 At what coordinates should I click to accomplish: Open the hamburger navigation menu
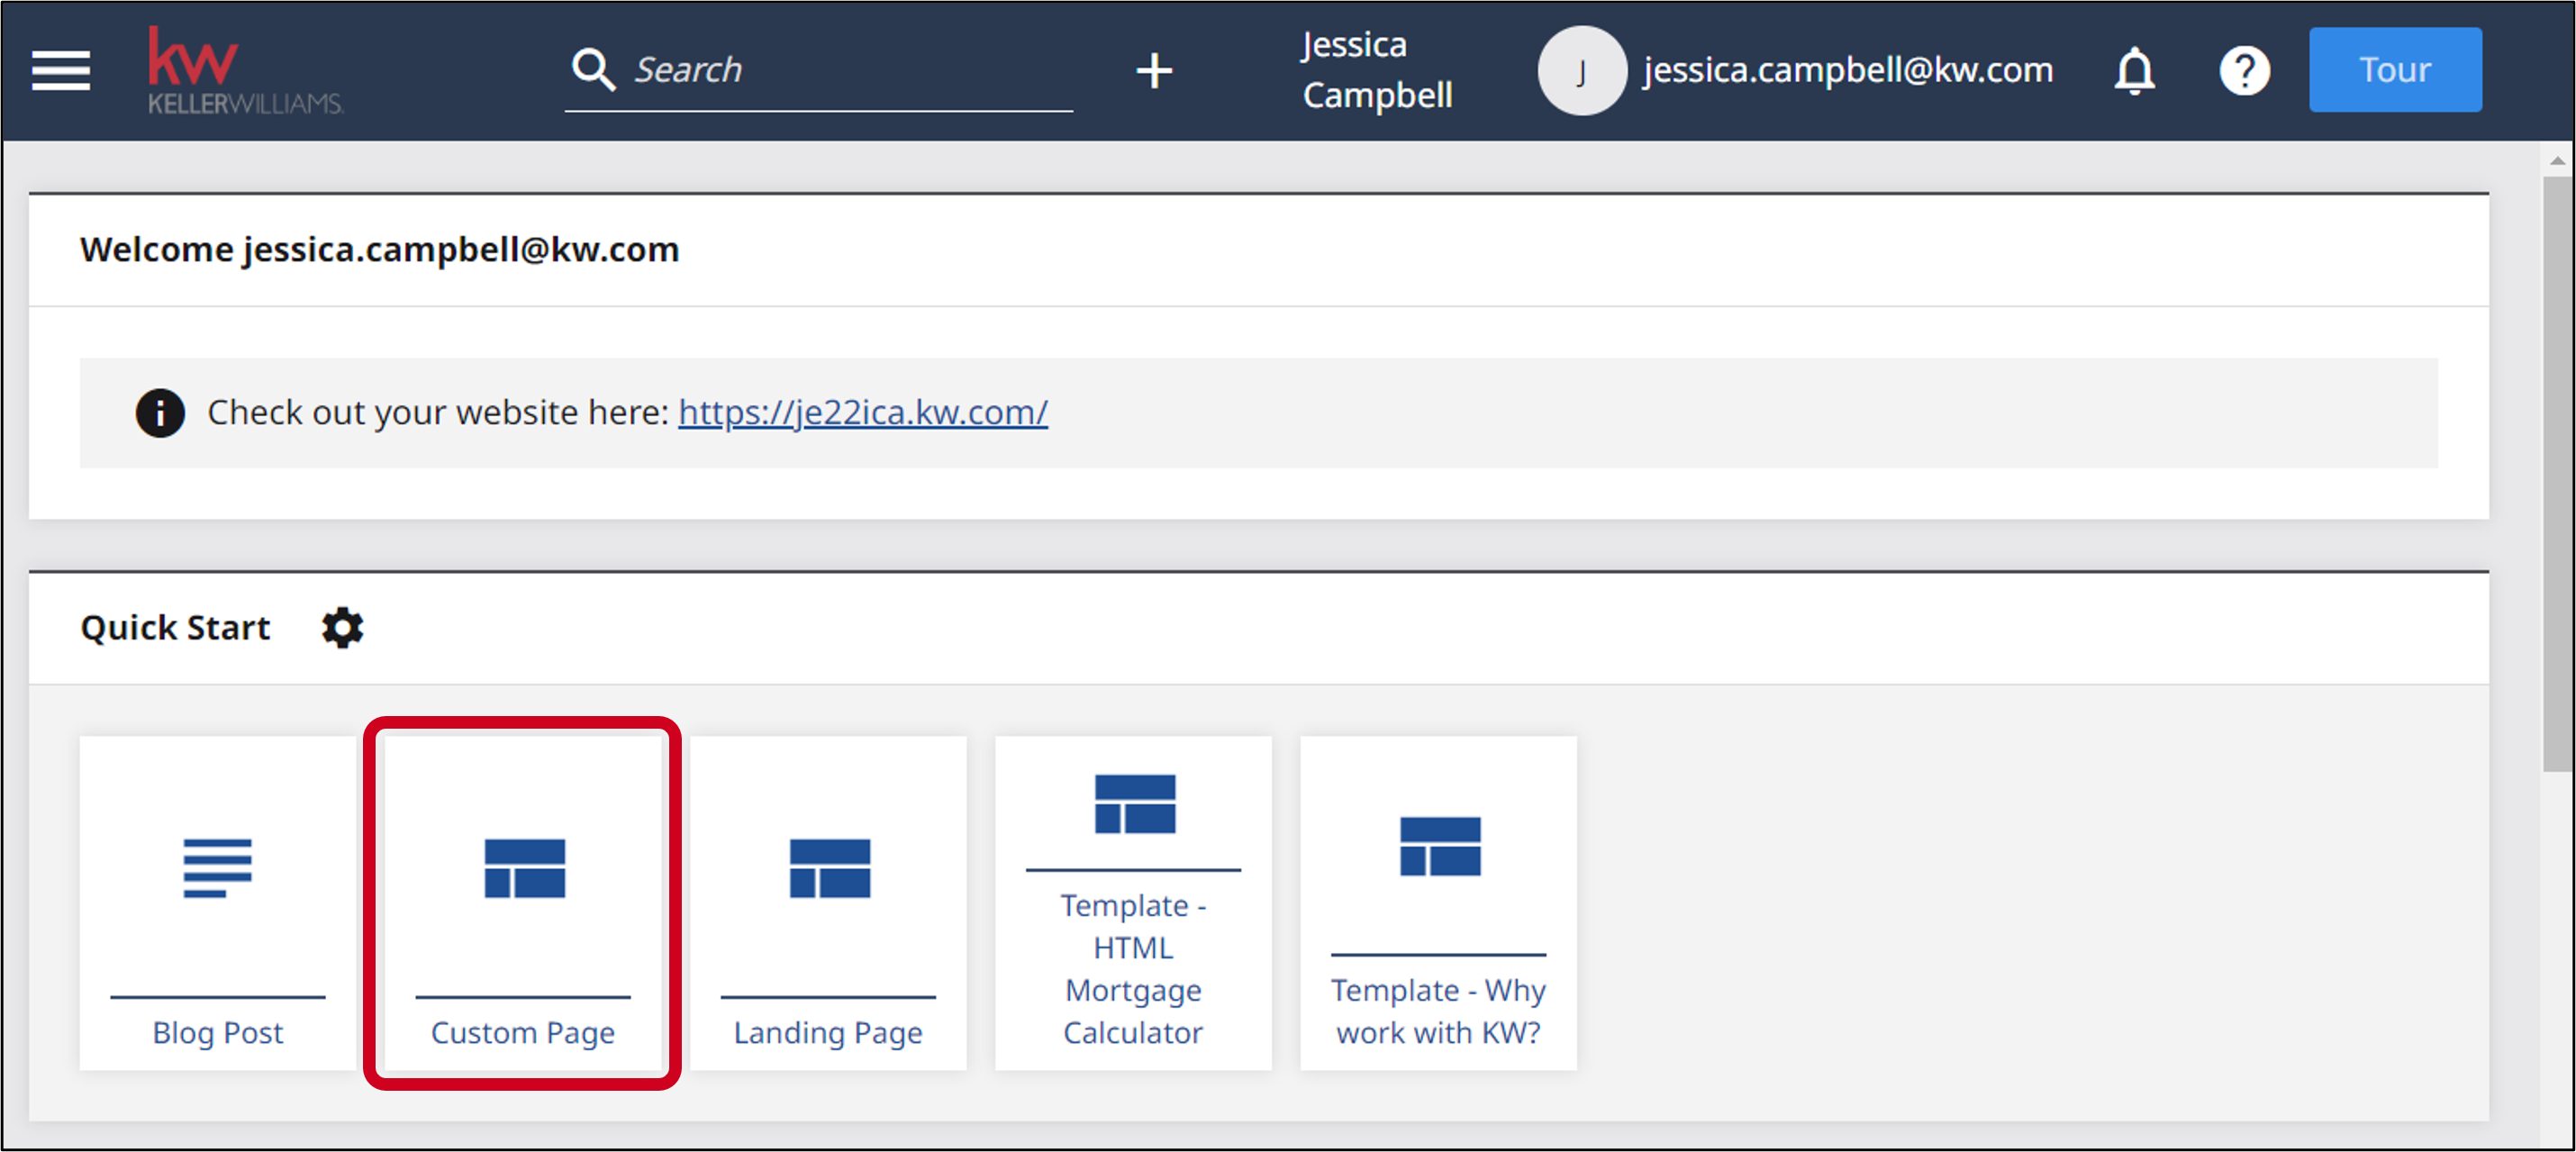(61, 71)
